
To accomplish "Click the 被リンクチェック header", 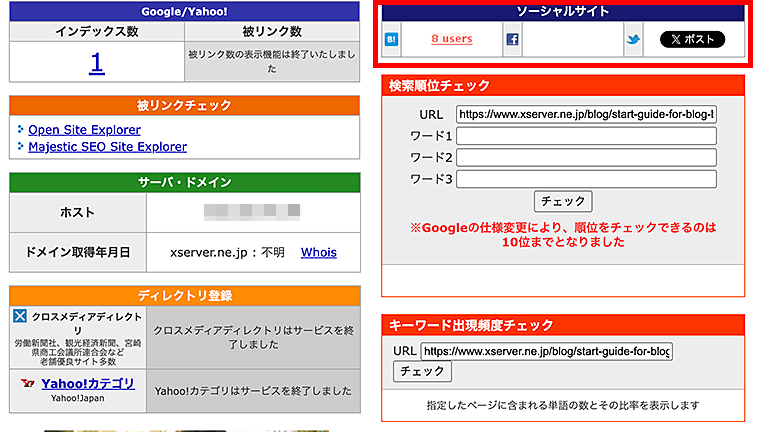I will pyautogui.click(x=184, y=105).
